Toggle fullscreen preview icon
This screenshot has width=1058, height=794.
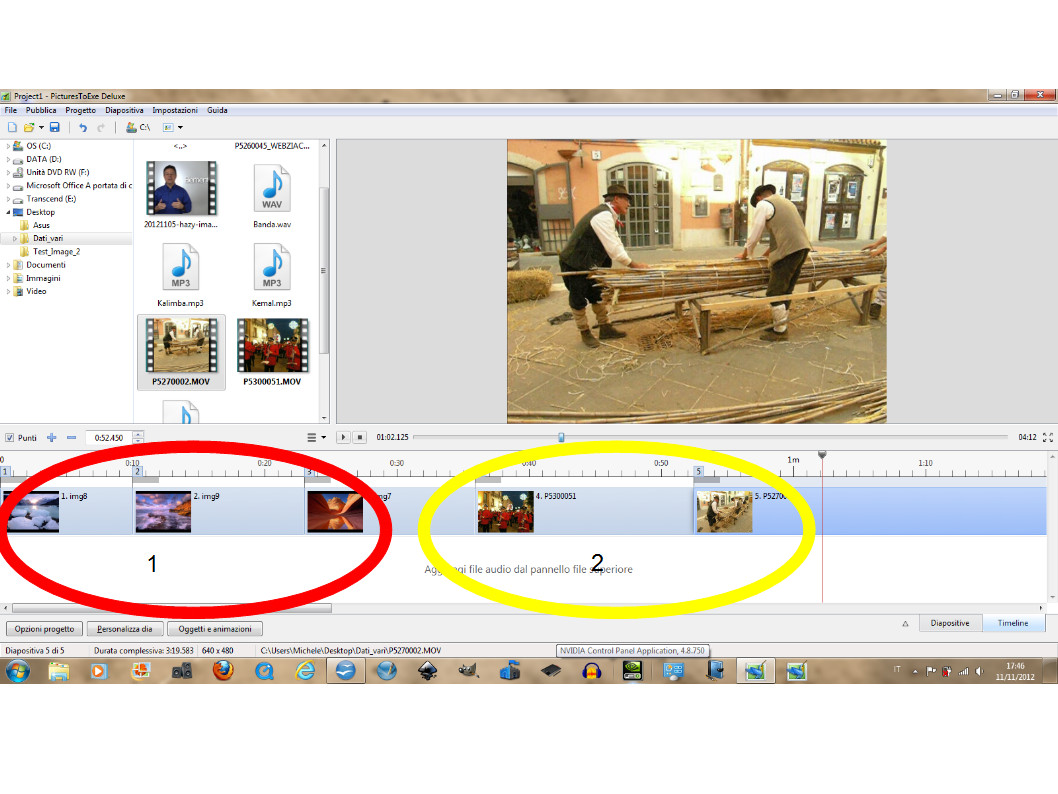[1047, 437]
